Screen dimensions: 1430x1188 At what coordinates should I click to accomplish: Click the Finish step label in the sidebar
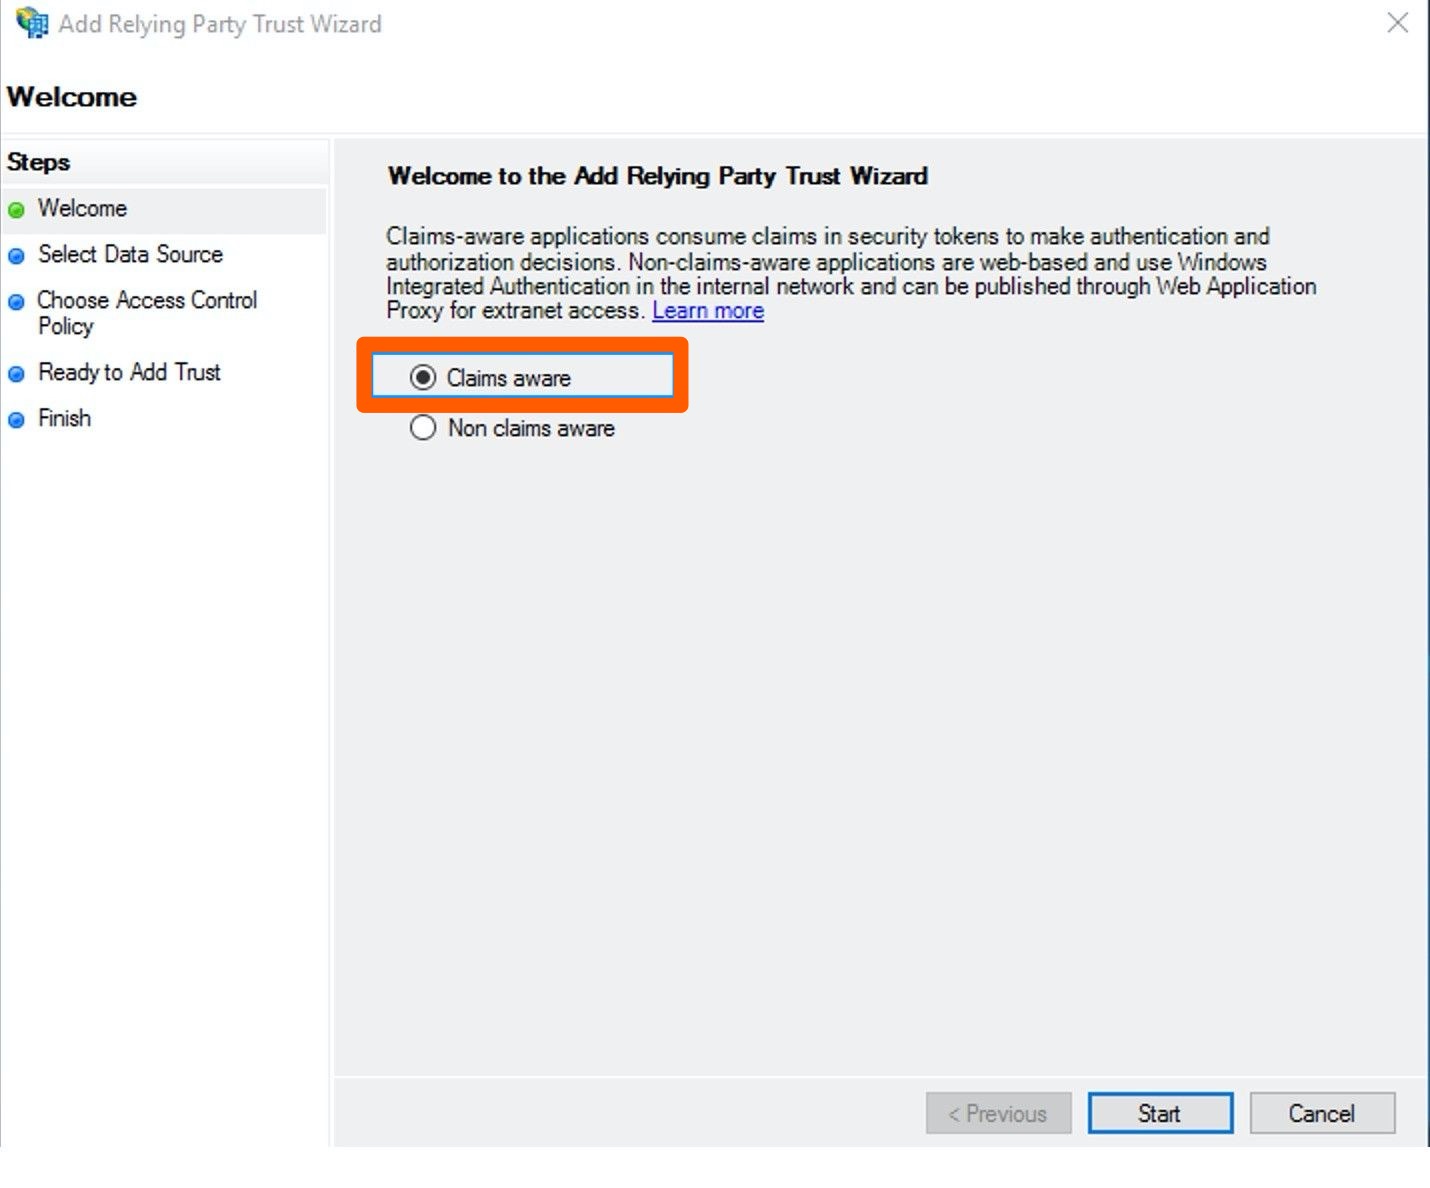point(64,418)
